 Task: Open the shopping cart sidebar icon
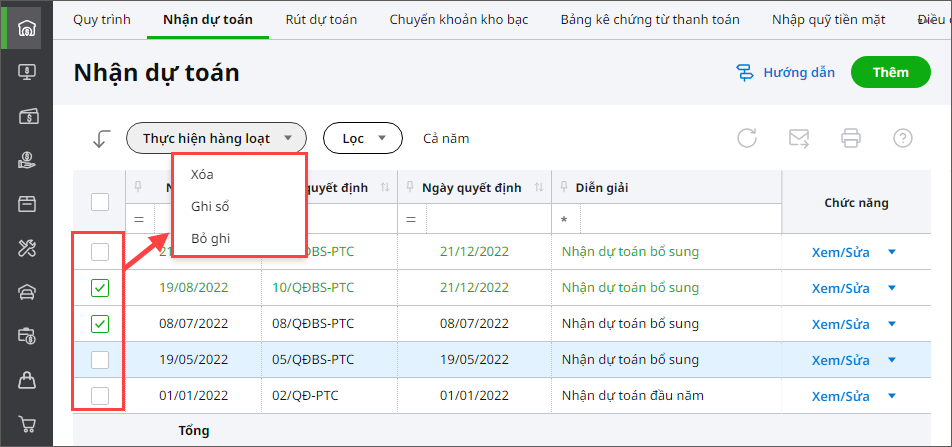[27, 423]
